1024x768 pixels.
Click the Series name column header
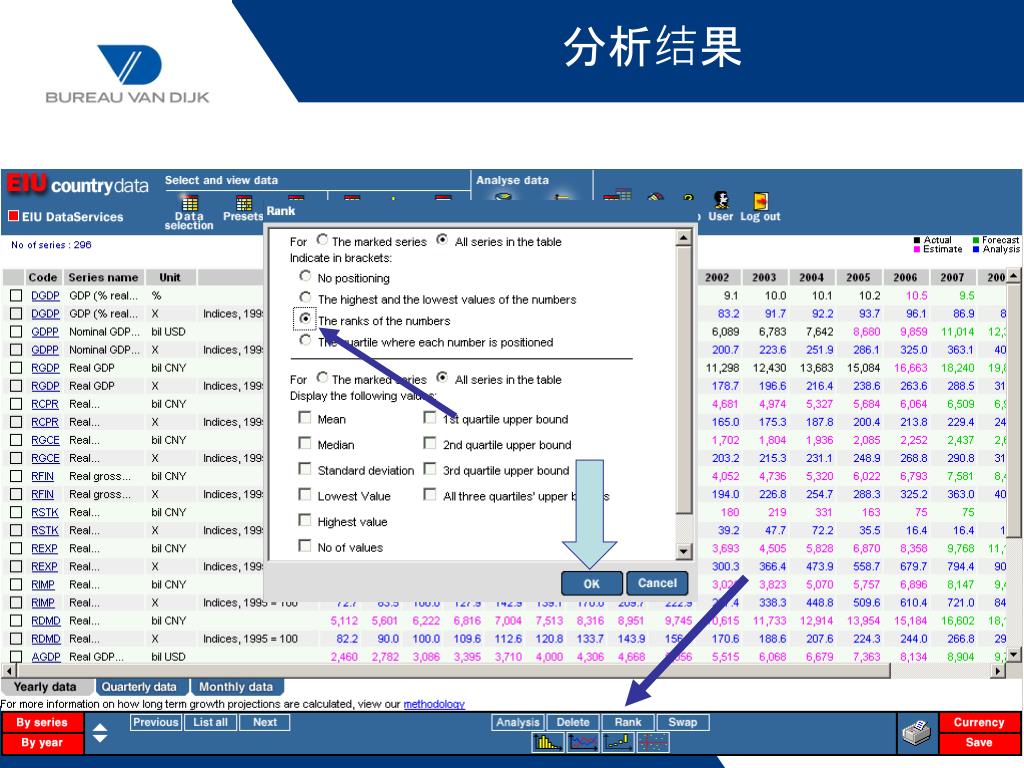(103, 277)
